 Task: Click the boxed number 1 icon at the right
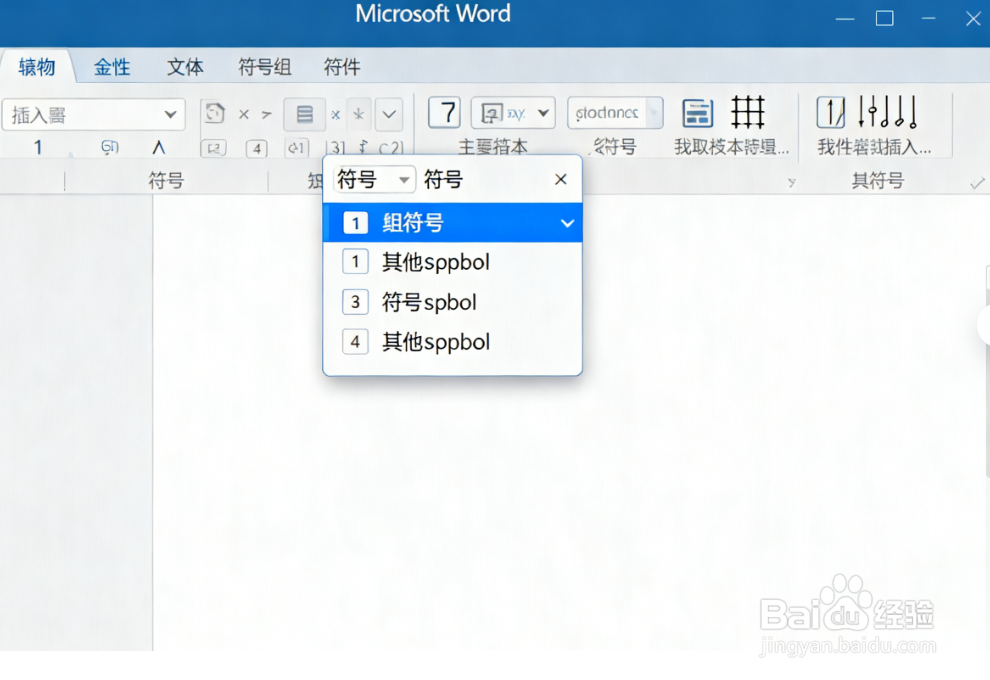(x=831, y=112)
